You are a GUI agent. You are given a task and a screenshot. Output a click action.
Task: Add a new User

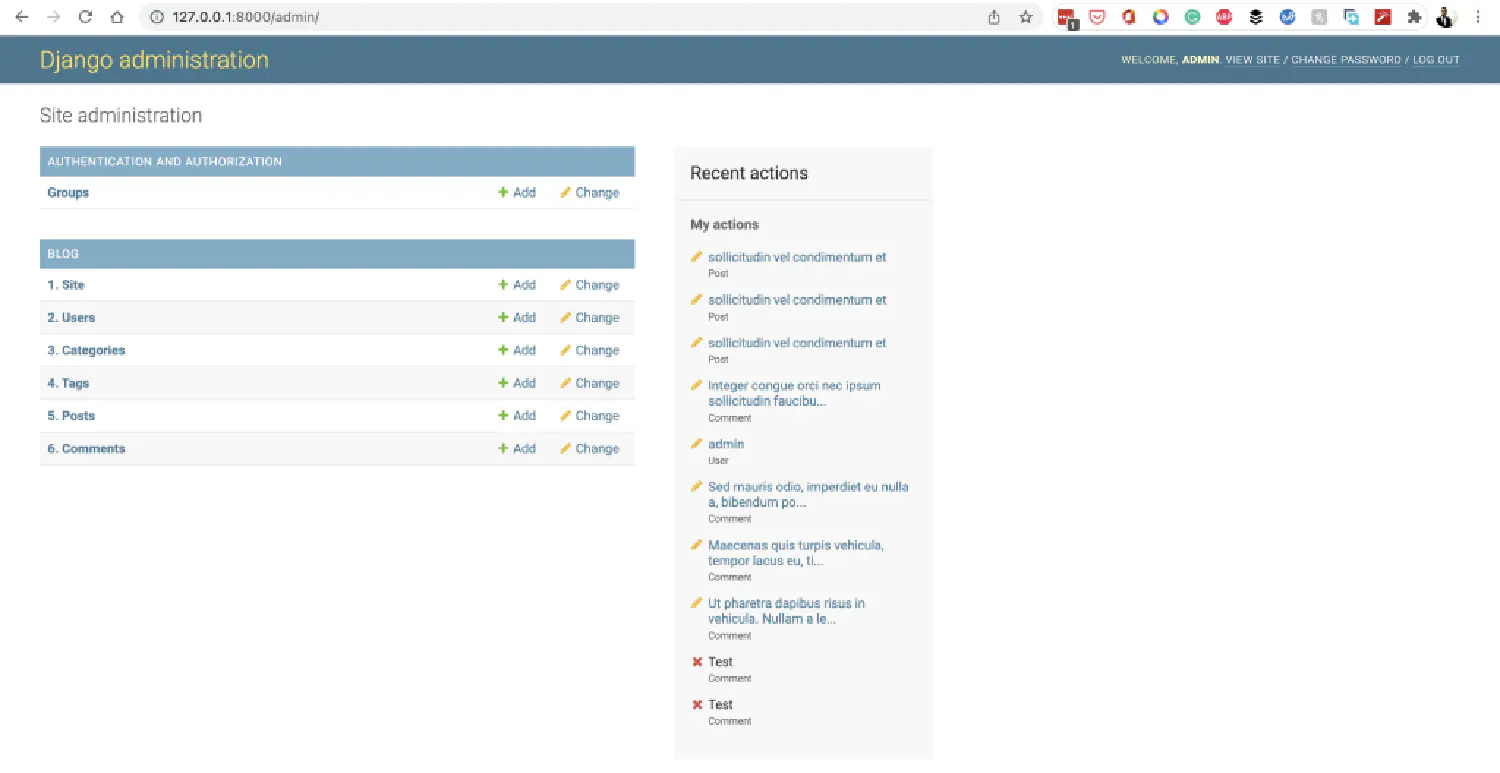[x=517, y=318]
